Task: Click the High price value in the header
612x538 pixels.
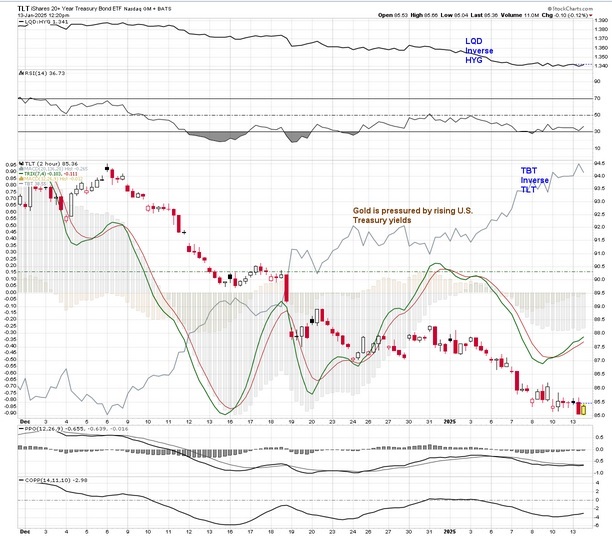Action: click(x=431, y=15)
